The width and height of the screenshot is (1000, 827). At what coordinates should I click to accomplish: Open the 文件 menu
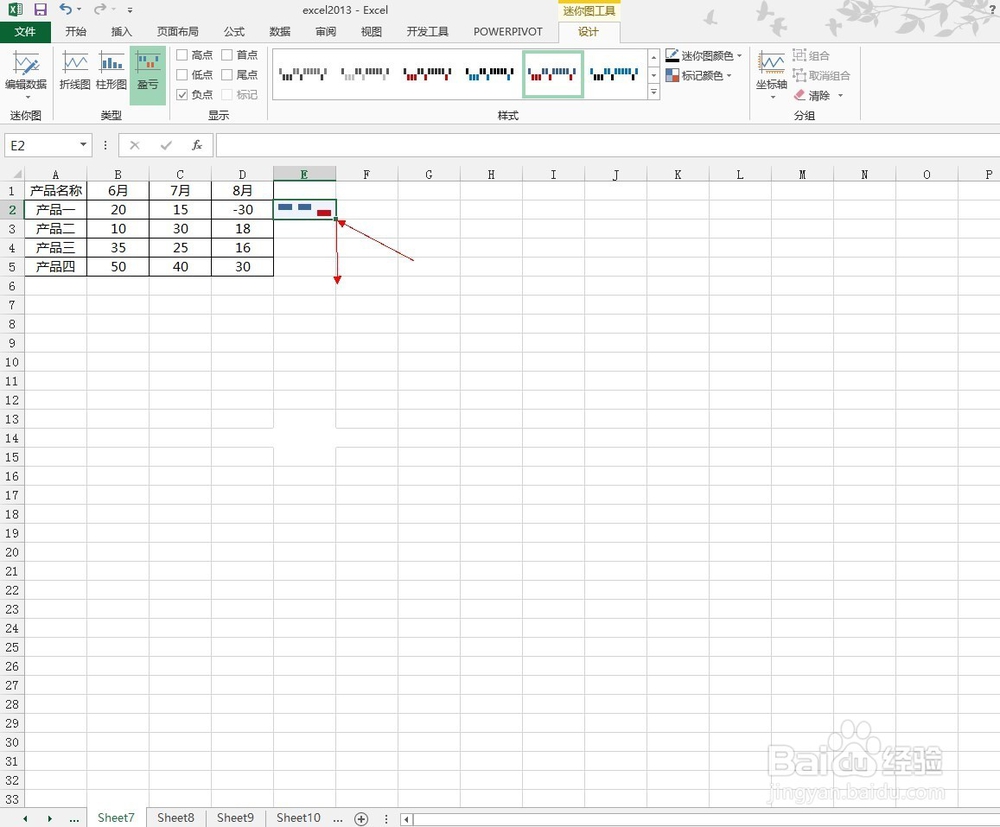26,31
